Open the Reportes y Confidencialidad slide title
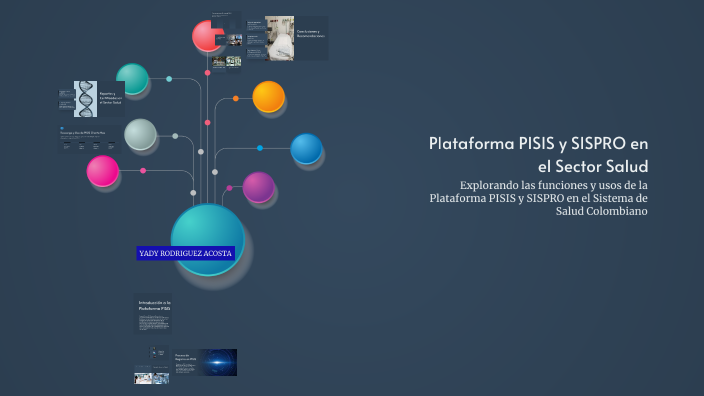The height and width of the screenshot is (396, 704). coord(110,99)
